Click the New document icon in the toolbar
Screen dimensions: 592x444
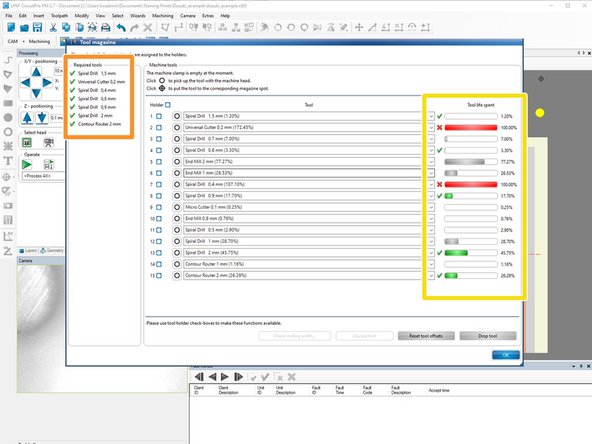pyautogui.click(x=11, y=27)
